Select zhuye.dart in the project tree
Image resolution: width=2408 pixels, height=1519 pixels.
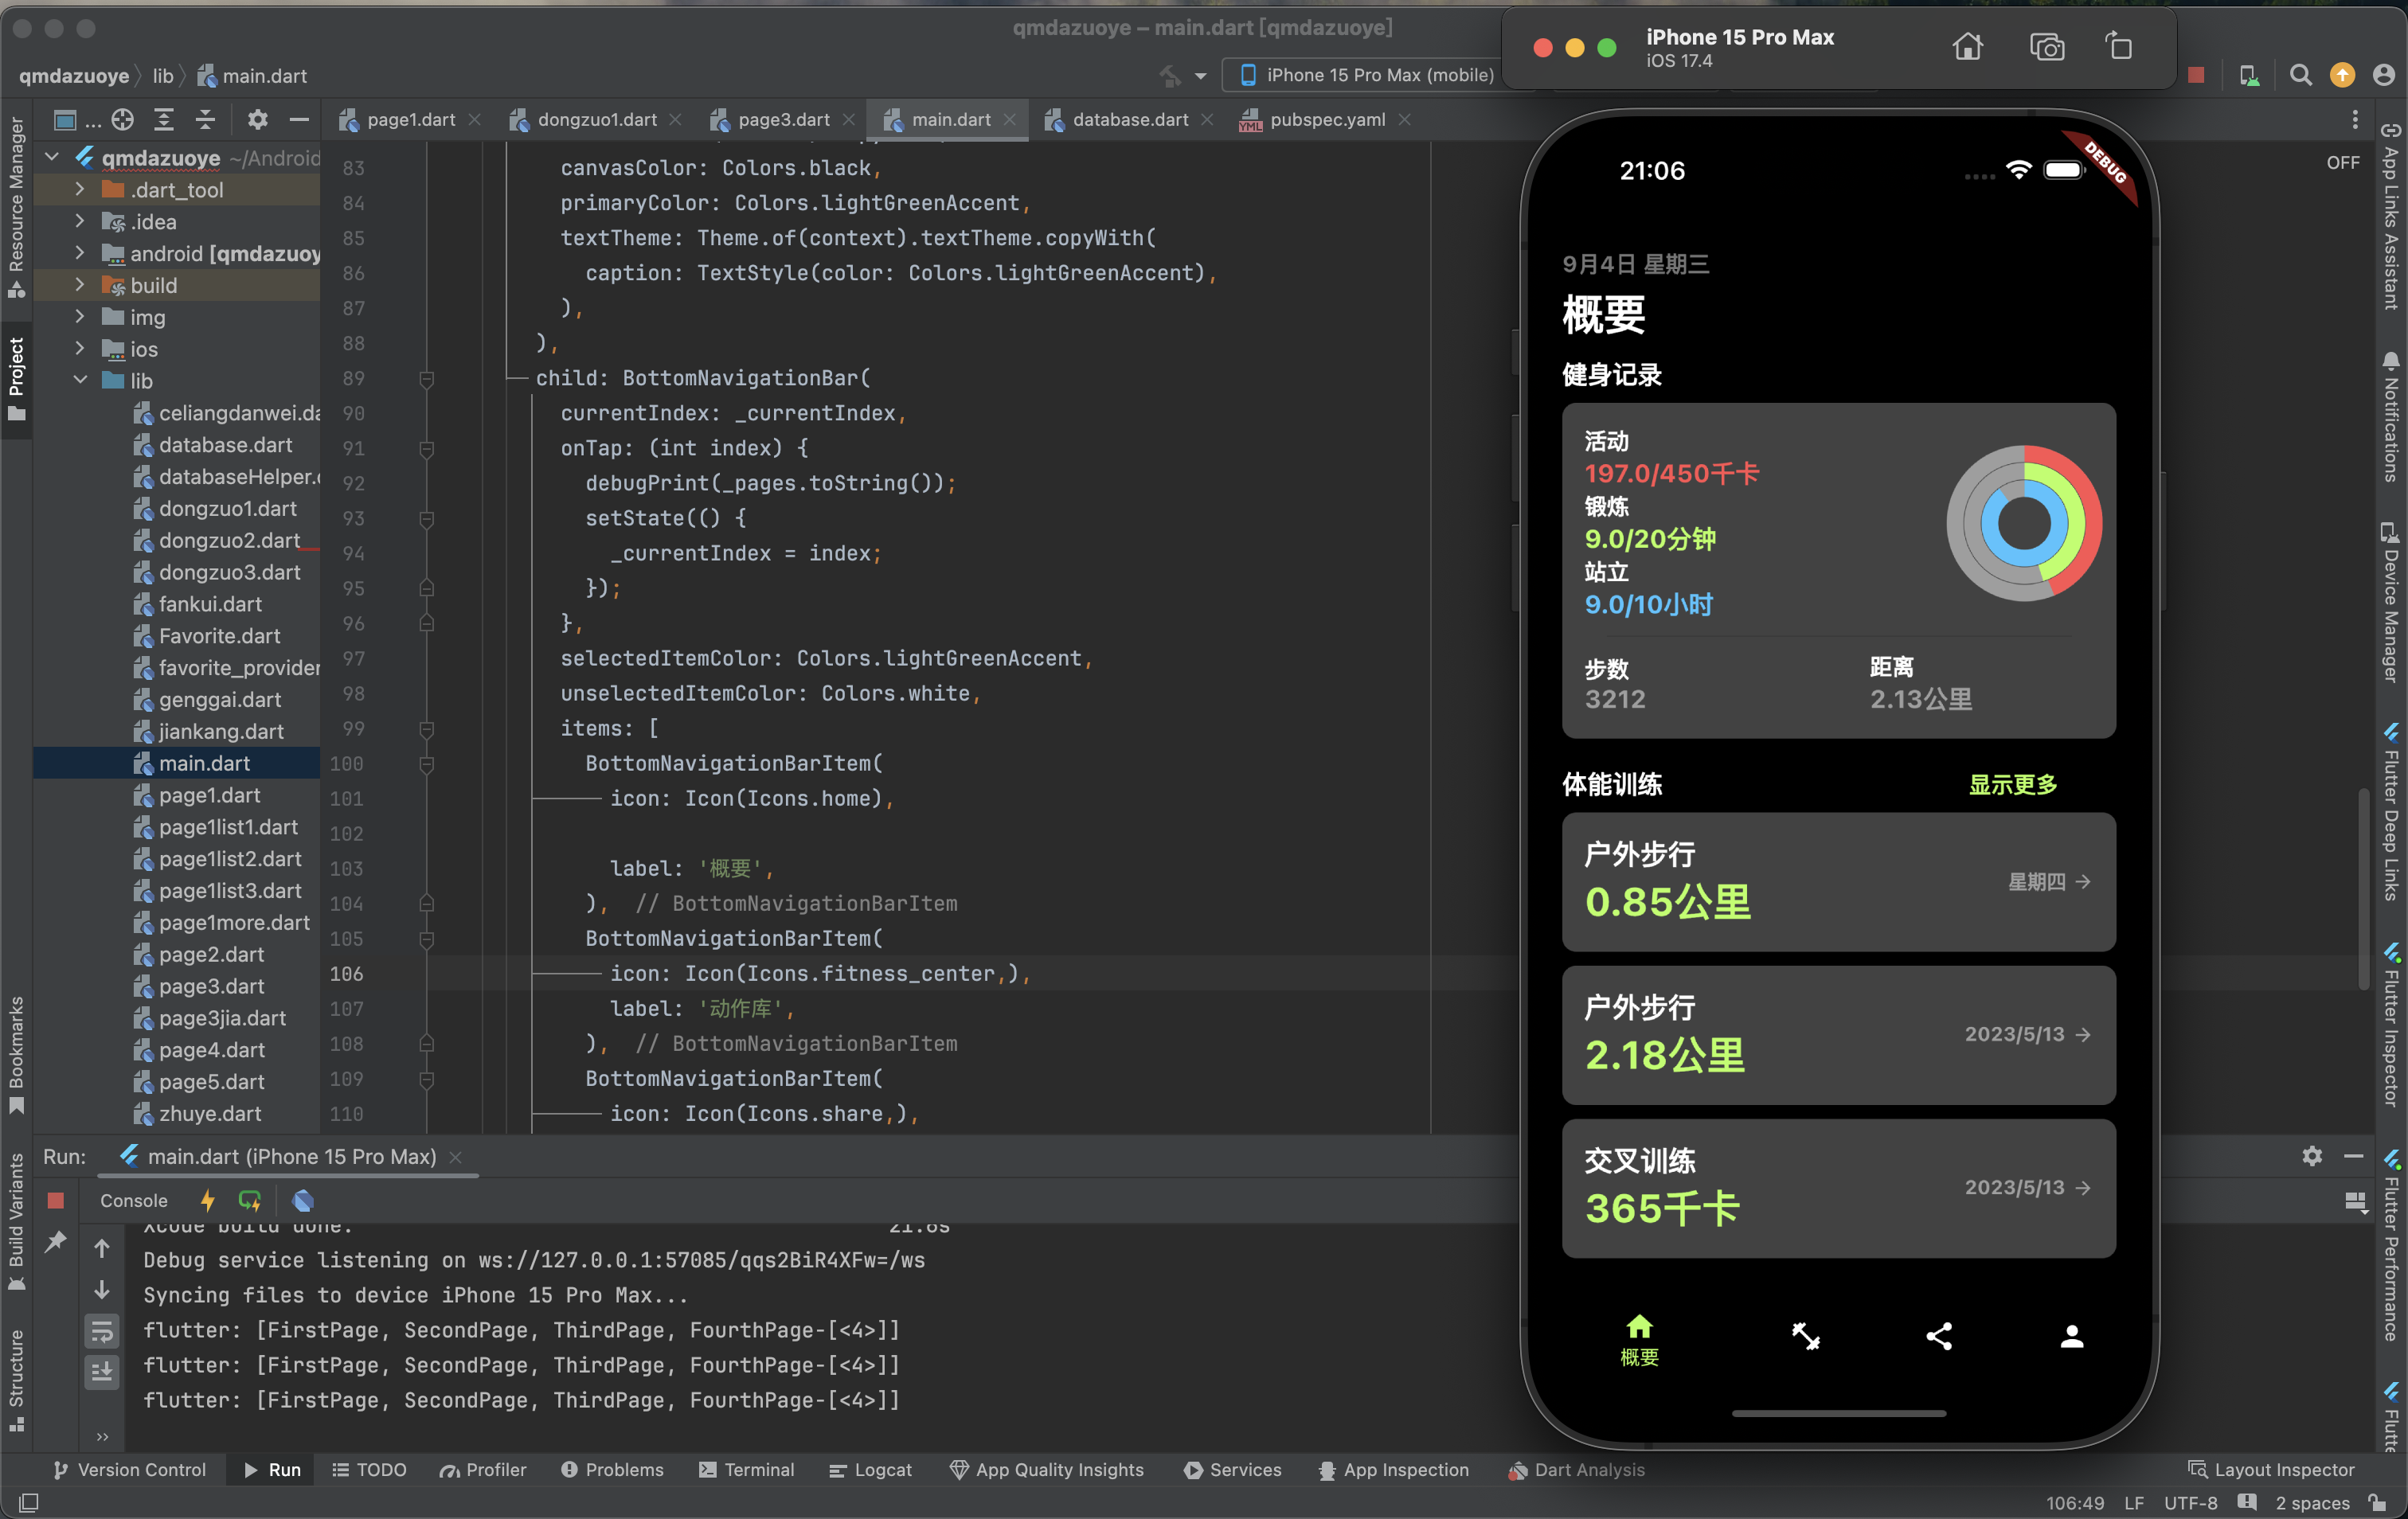[211, 1113]
